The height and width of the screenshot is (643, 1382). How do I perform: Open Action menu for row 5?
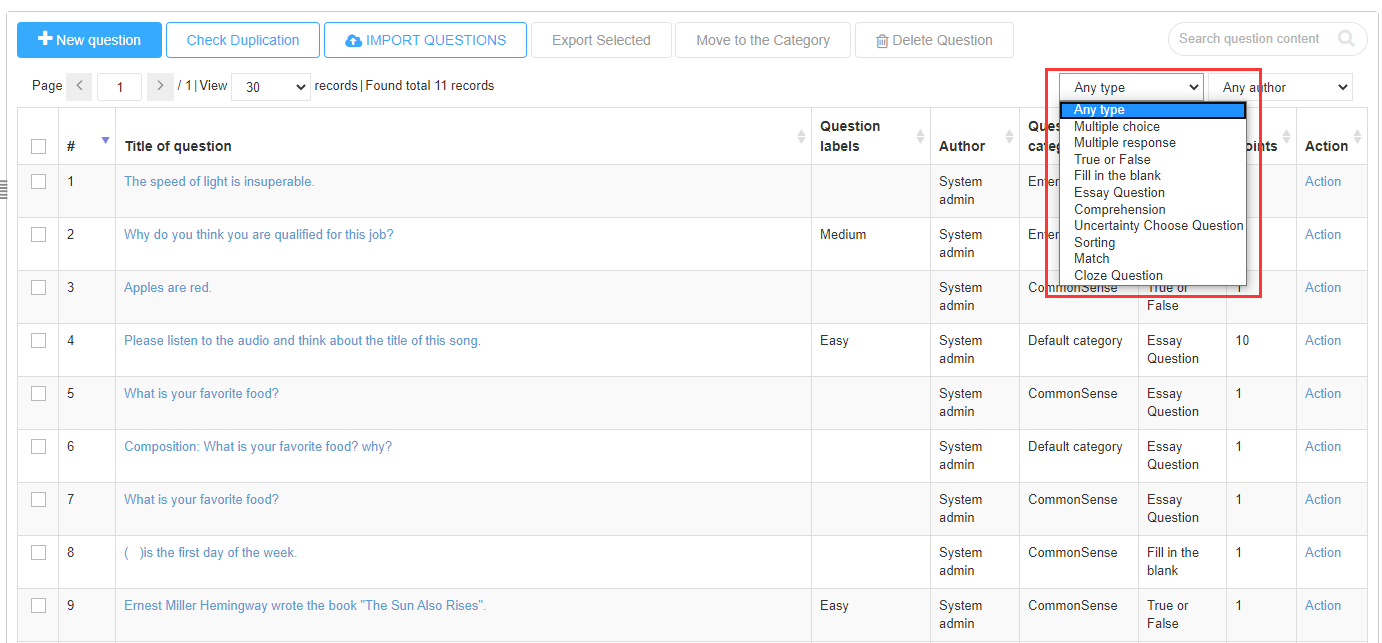coord(1323,394)
